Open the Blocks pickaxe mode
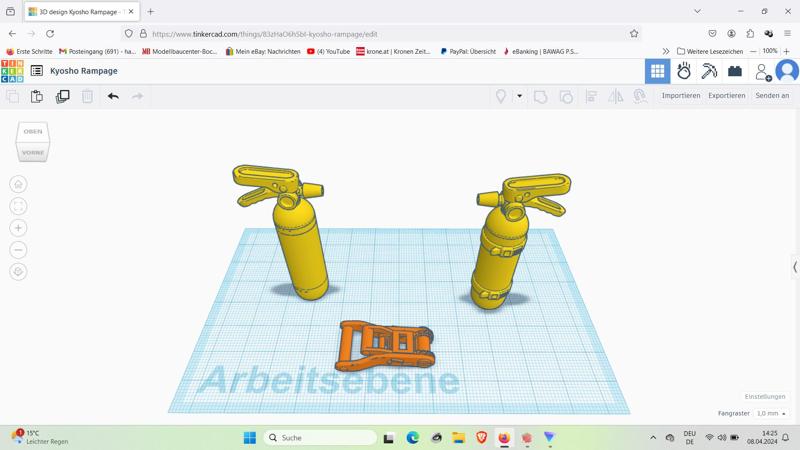Viewport: 800px width, 450px height. click(709, 71)
